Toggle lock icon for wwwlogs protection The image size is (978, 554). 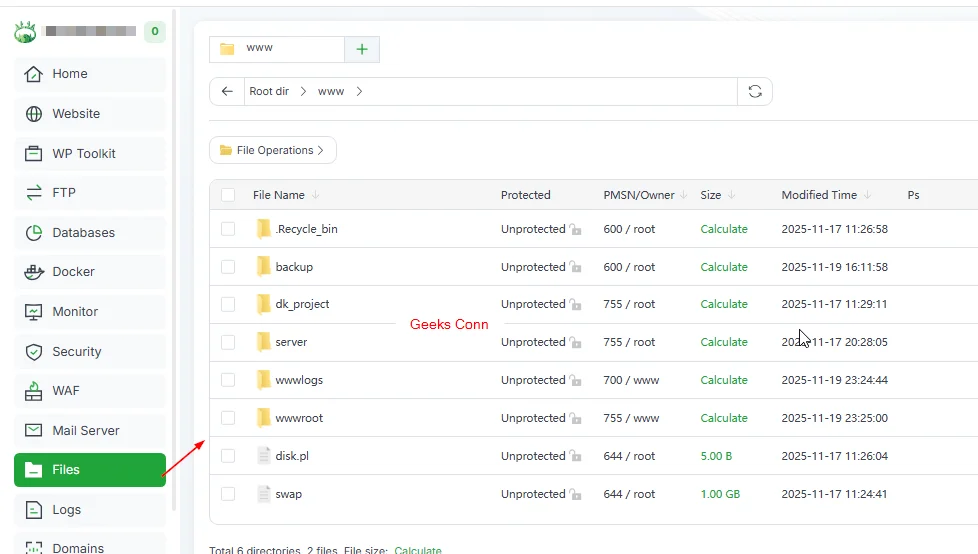[575, 381]
